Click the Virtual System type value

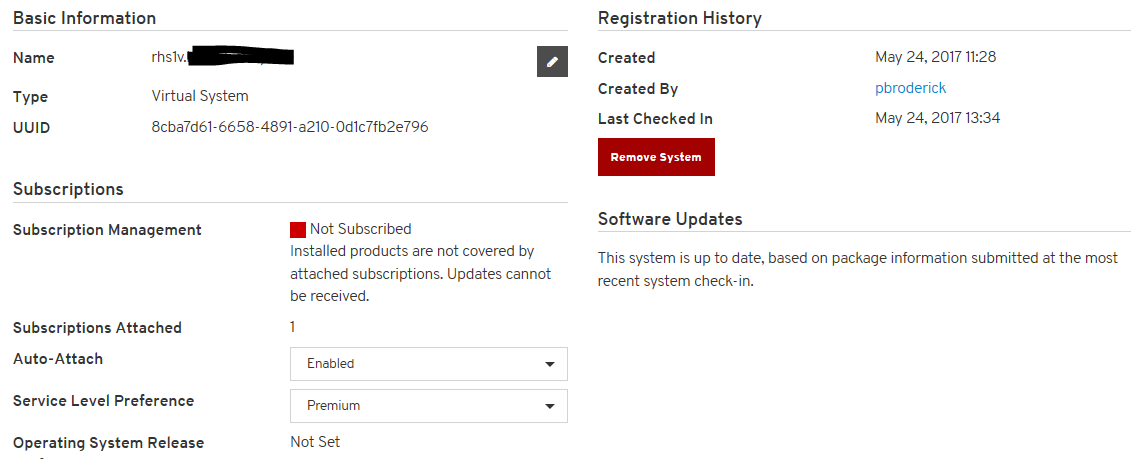[200, 96]
